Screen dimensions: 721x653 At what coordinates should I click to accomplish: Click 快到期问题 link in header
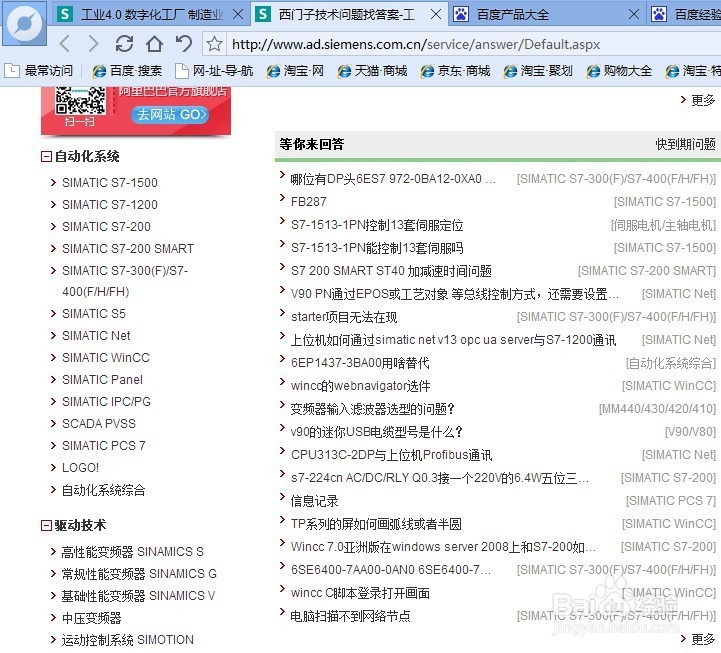[x=686, y=144]
